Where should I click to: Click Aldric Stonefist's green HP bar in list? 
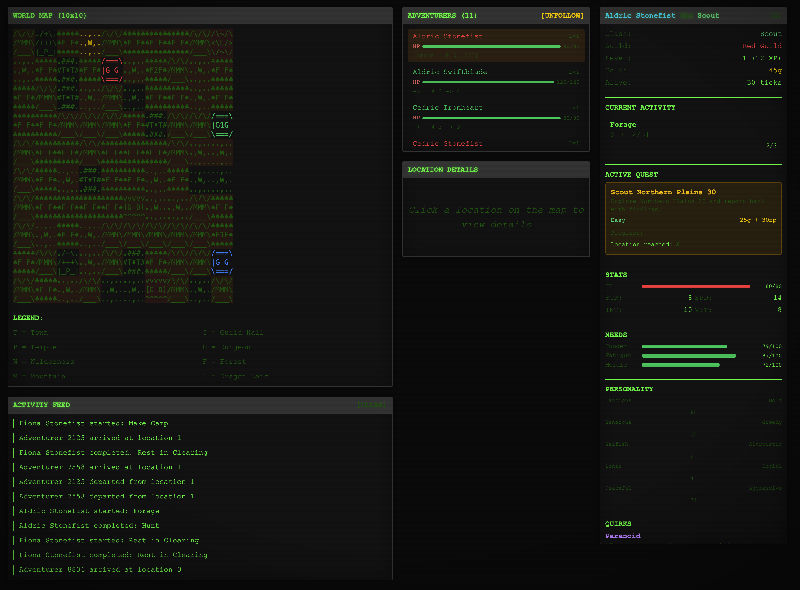[491, 46]
